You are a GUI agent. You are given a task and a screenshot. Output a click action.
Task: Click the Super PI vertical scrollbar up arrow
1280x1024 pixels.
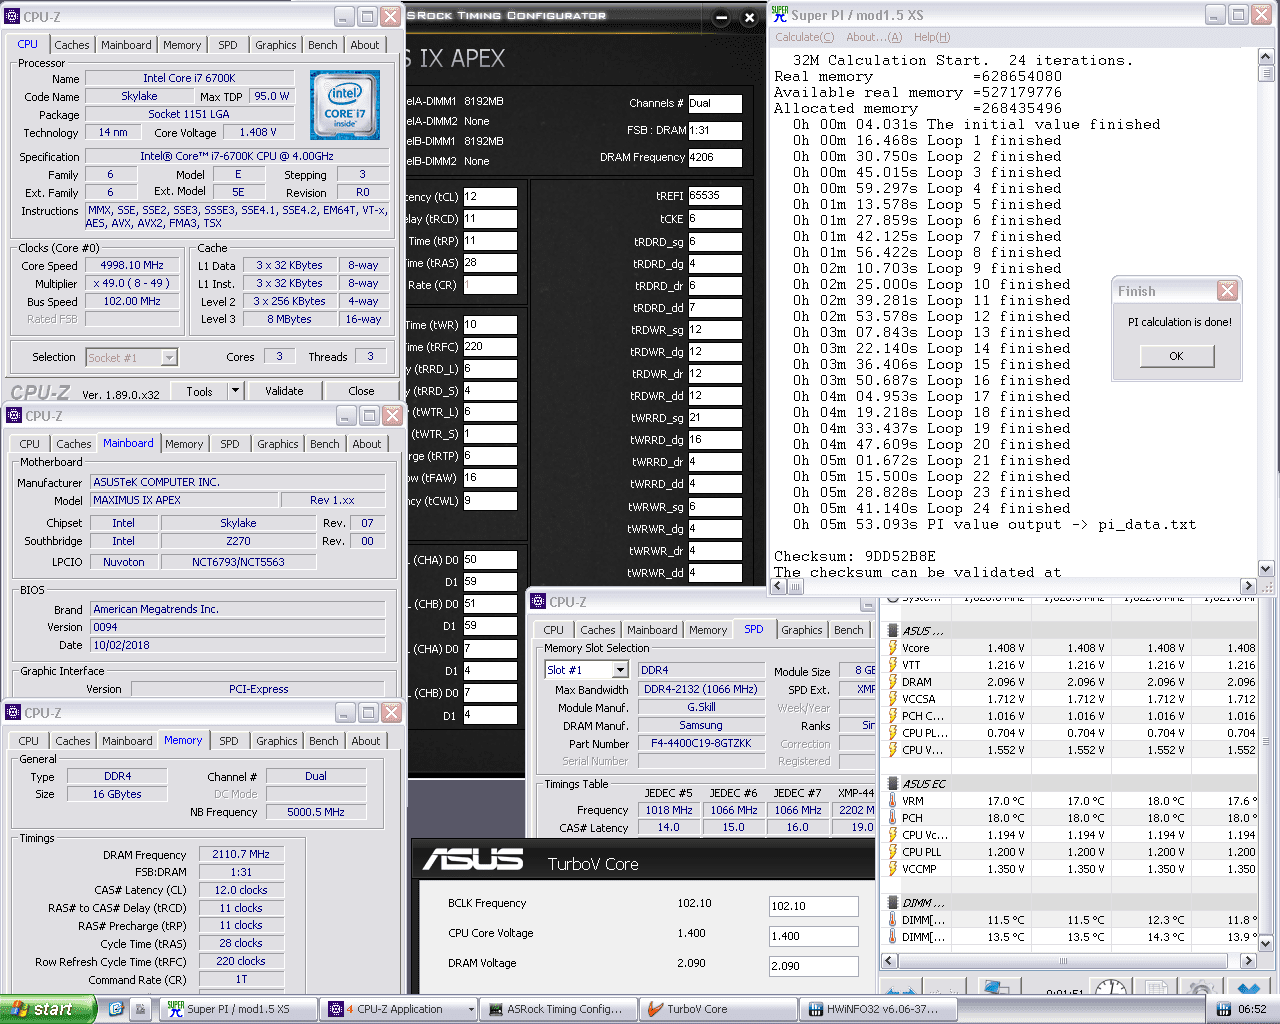coord(1266,57)
